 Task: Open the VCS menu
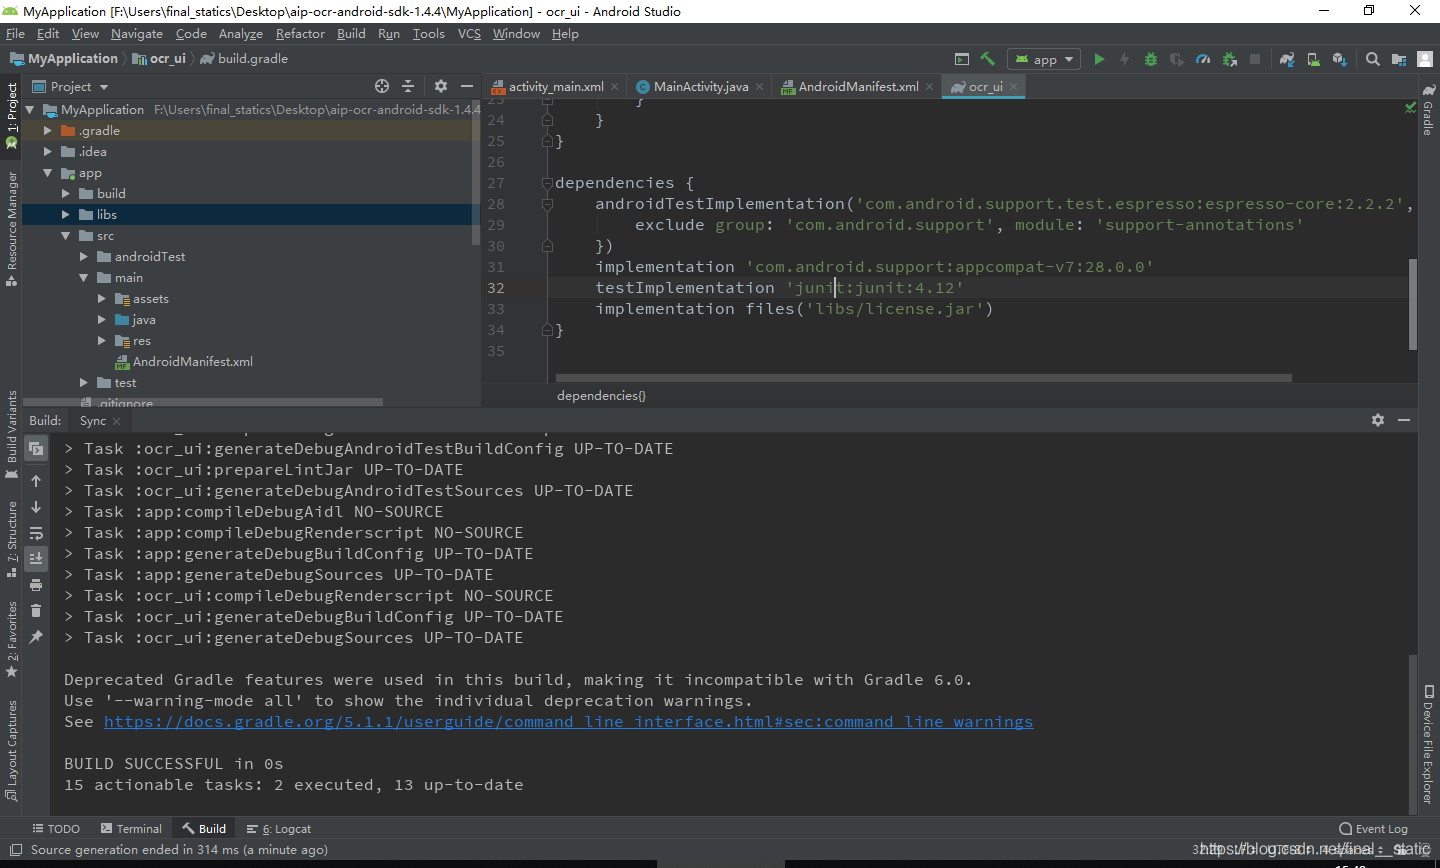(469, 33)
